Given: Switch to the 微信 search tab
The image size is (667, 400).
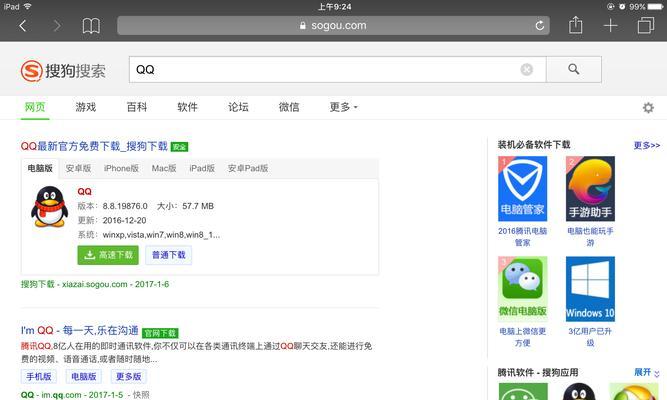Looking at the screenshot, I should (x=289, y=107).
